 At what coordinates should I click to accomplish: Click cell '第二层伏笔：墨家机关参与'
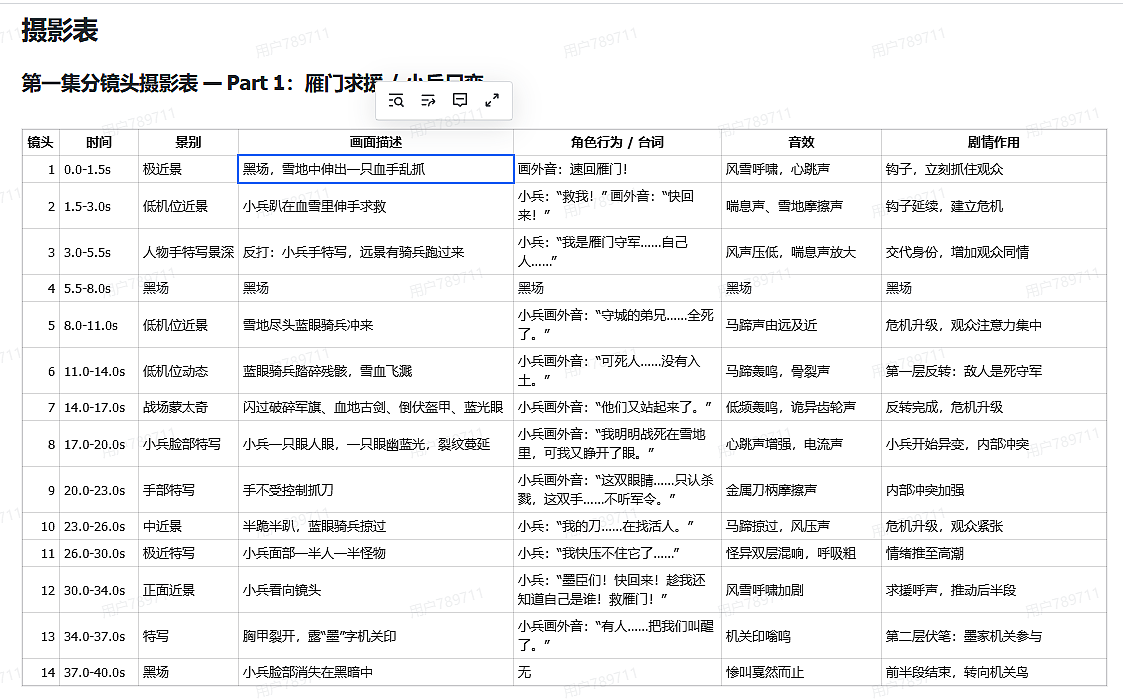(993, 636)
